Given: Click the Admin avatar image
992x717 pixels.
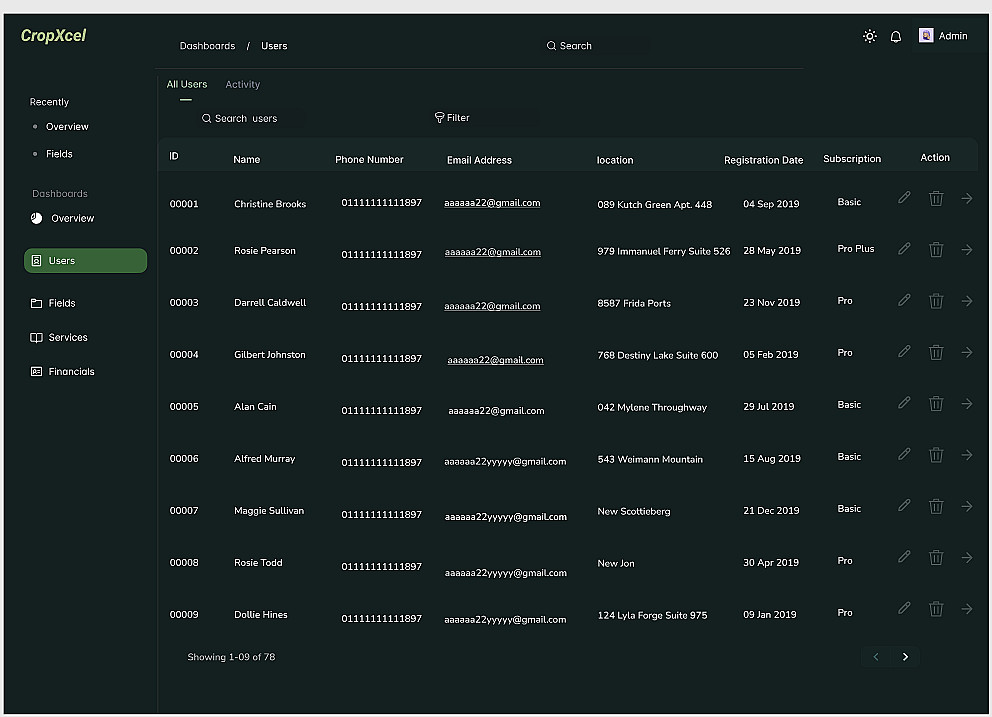Looking at the screenshot, I should pos(926,35).
